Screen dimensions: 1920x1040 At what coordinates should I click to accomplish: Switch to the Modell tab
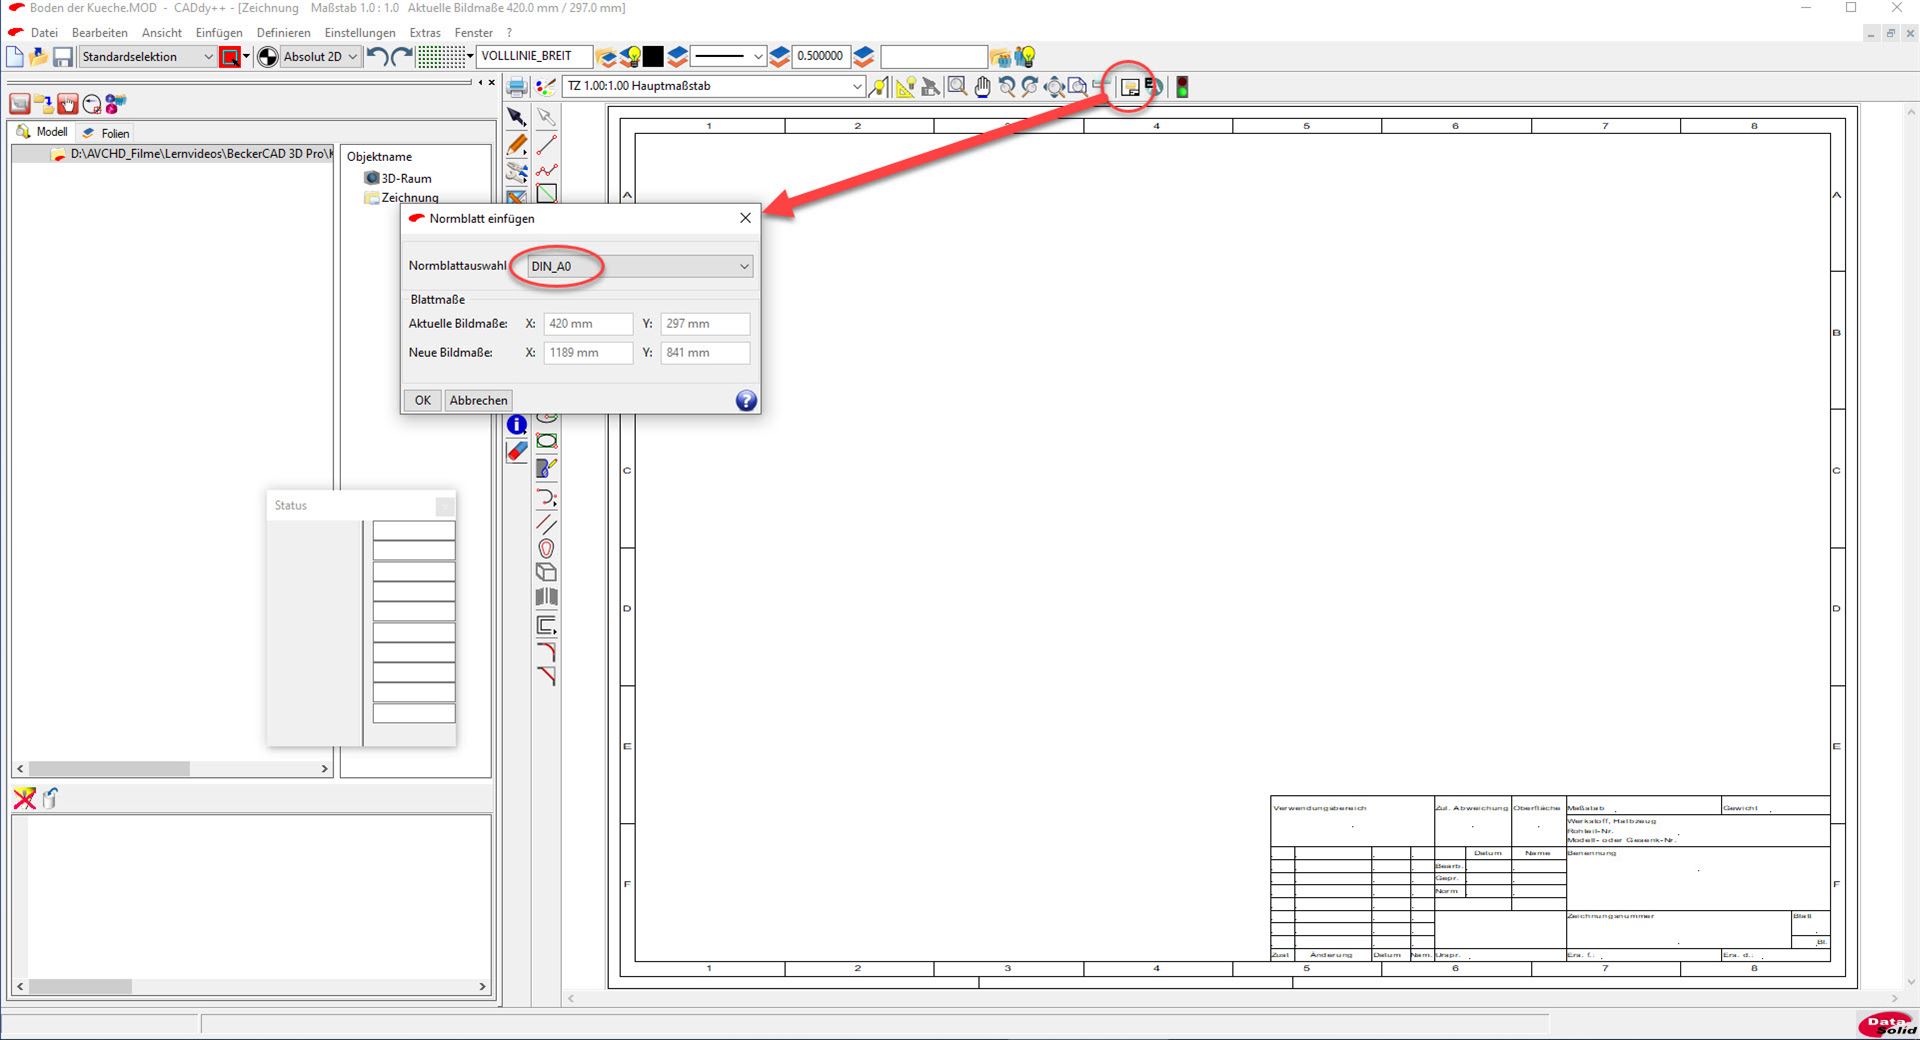click(42, 132)
